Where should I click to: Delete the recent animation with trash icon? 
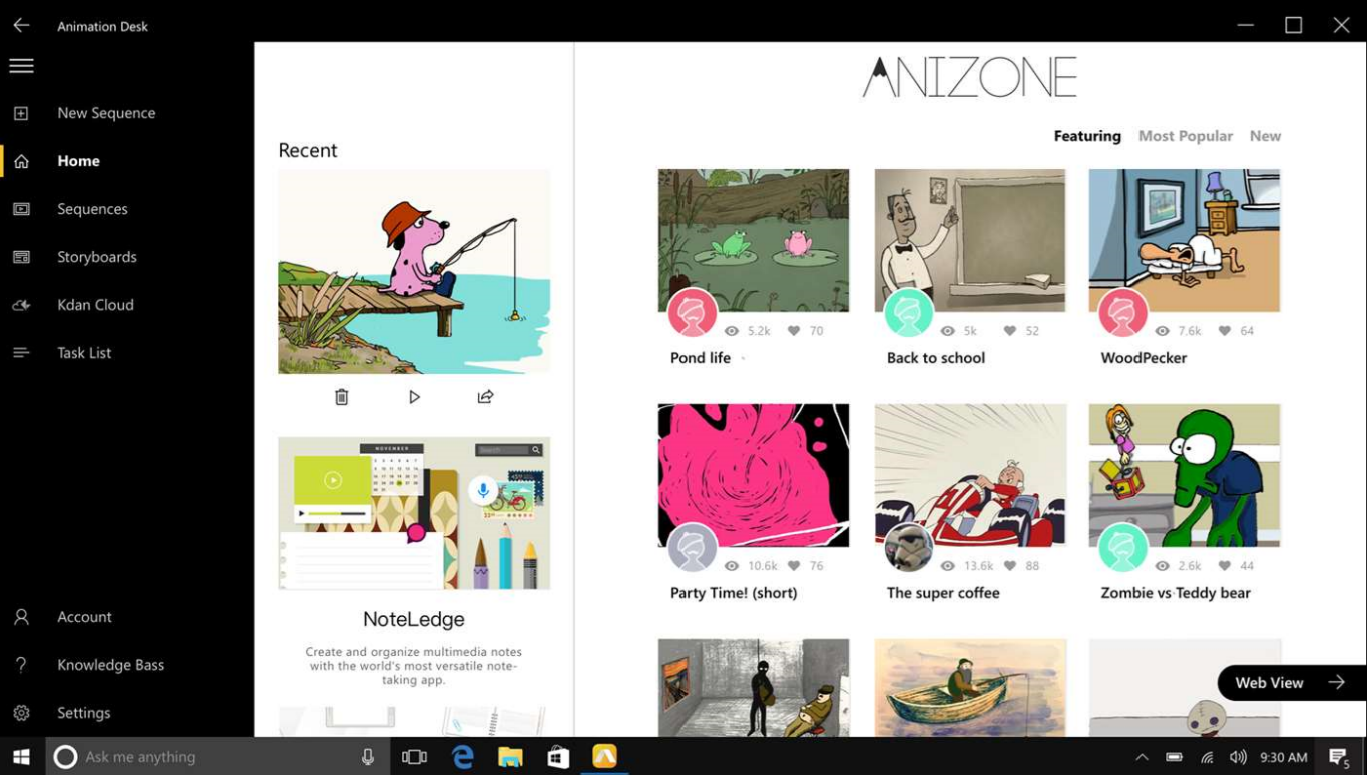[x=342, y=397]
